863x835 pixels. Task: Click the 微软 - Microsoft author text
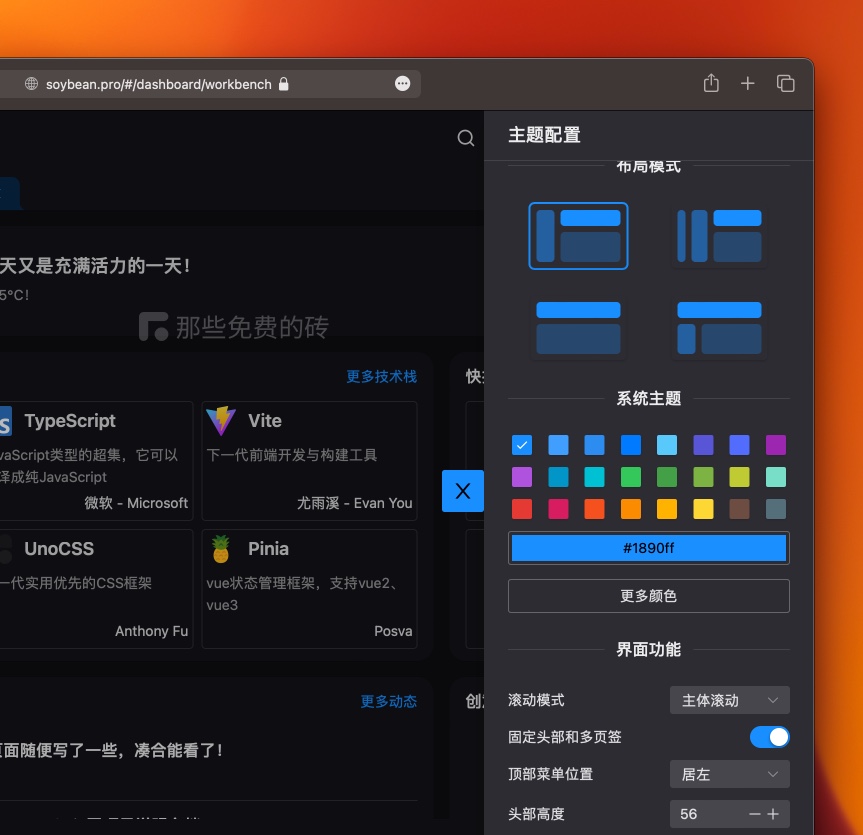click(x=136, y=503)
